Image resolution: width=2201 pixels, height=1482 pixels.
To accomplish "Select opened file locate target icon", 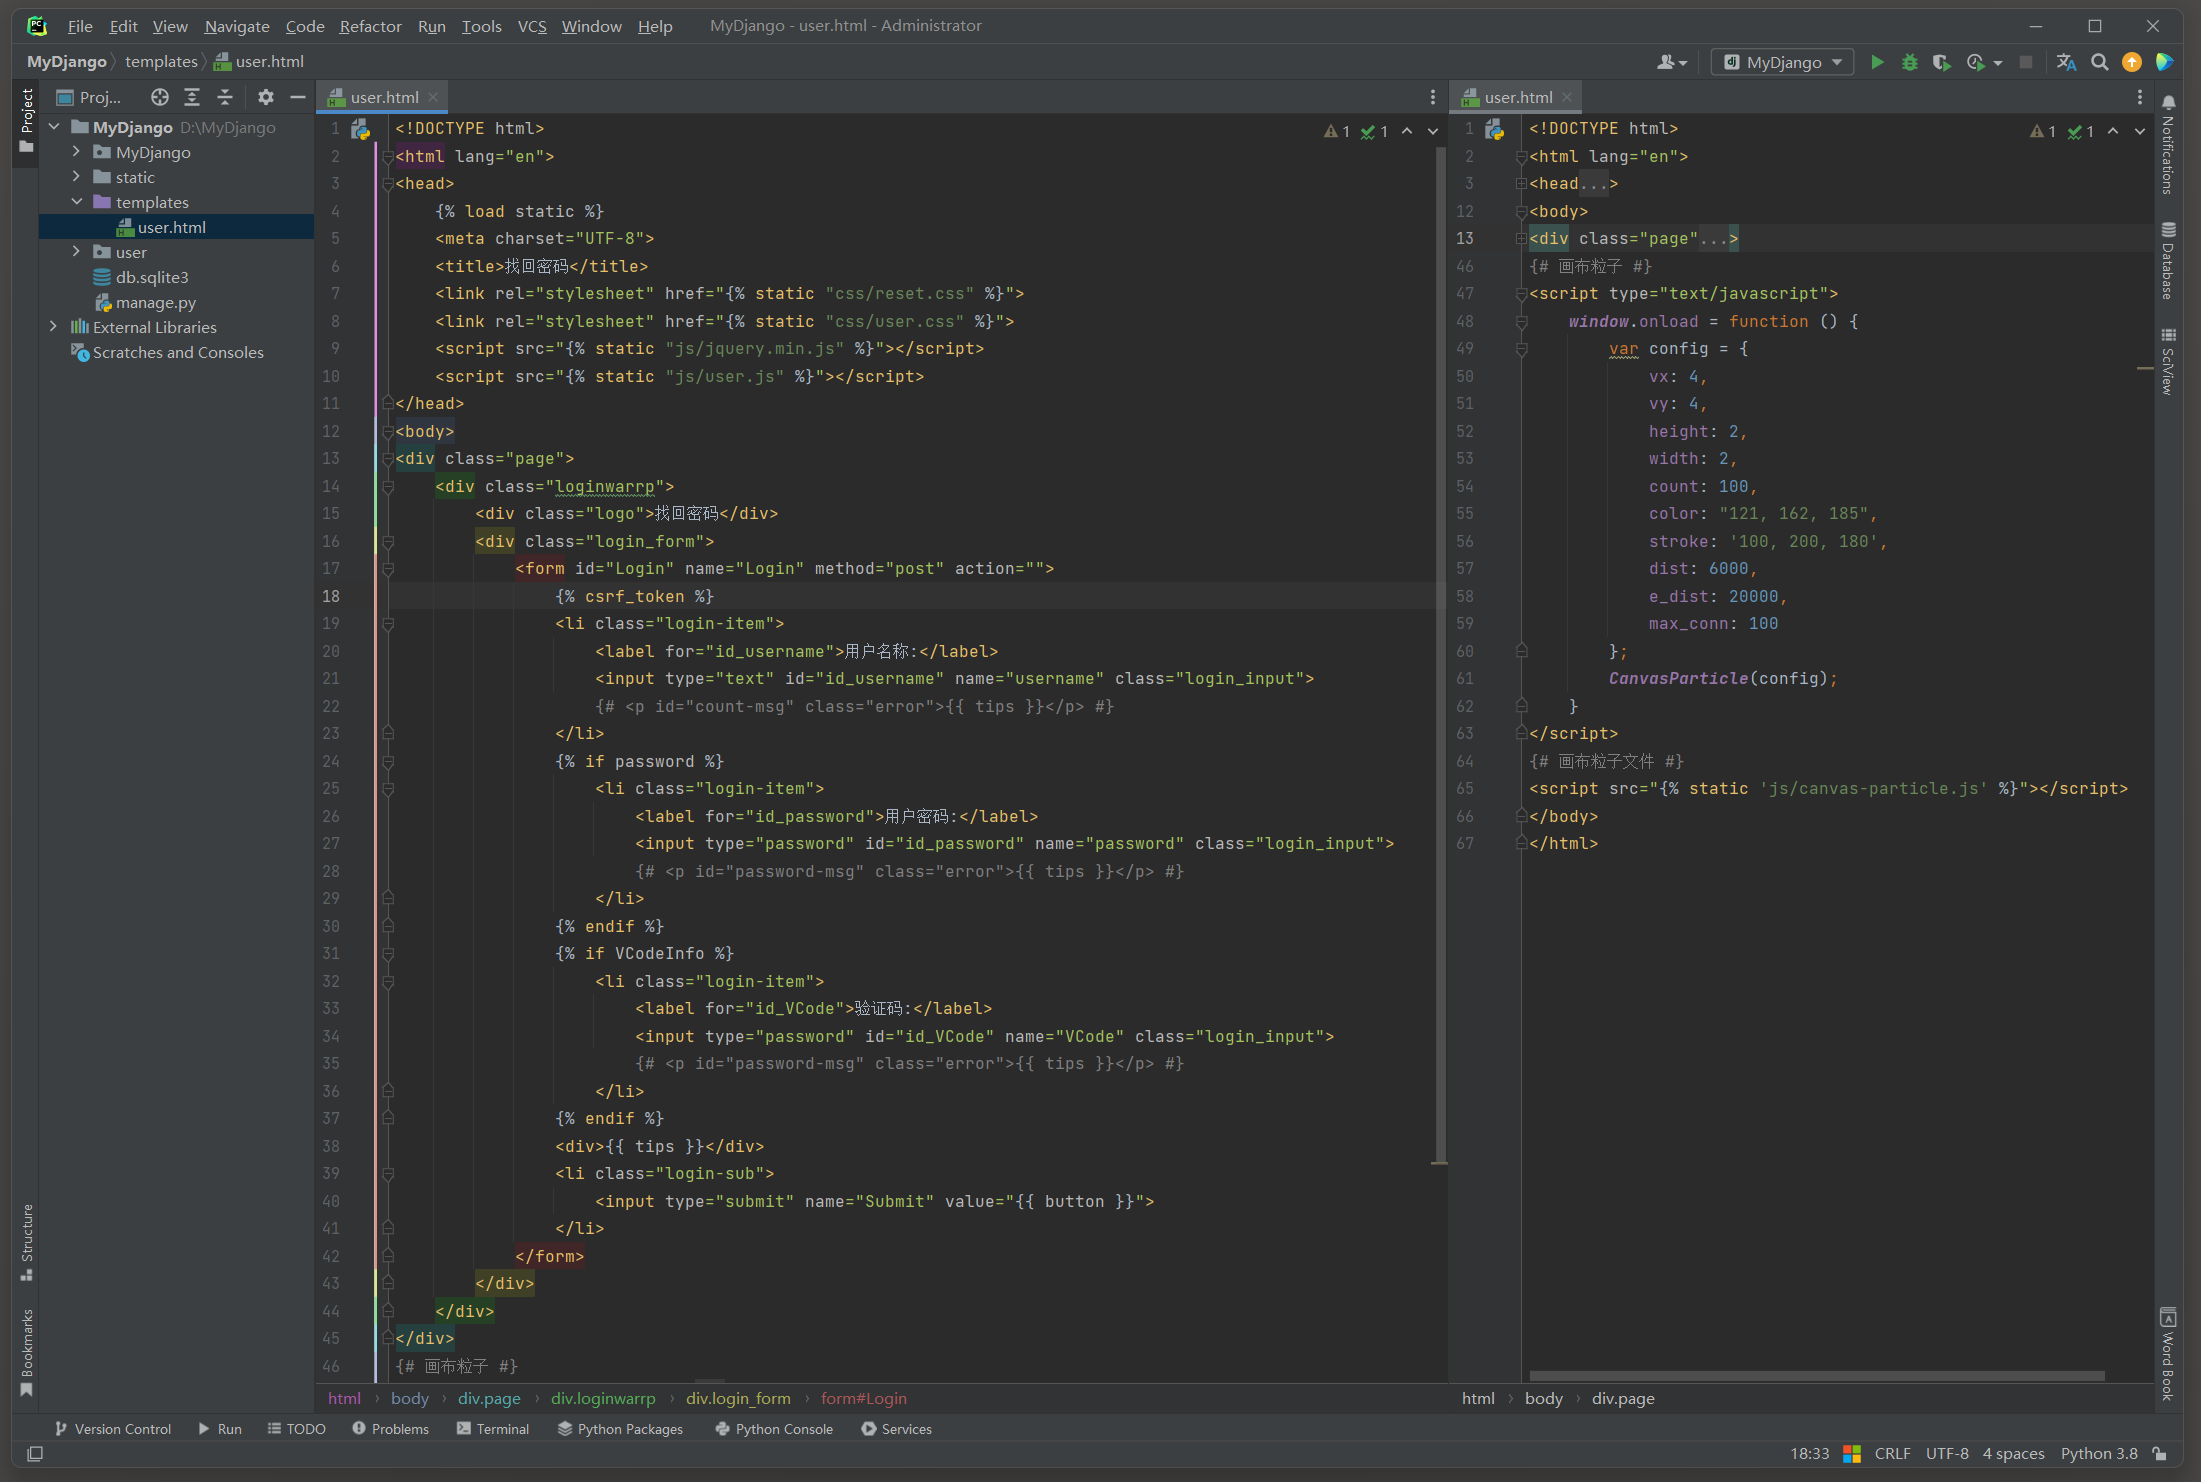I will pyautogui.click(x=160, y=97).
